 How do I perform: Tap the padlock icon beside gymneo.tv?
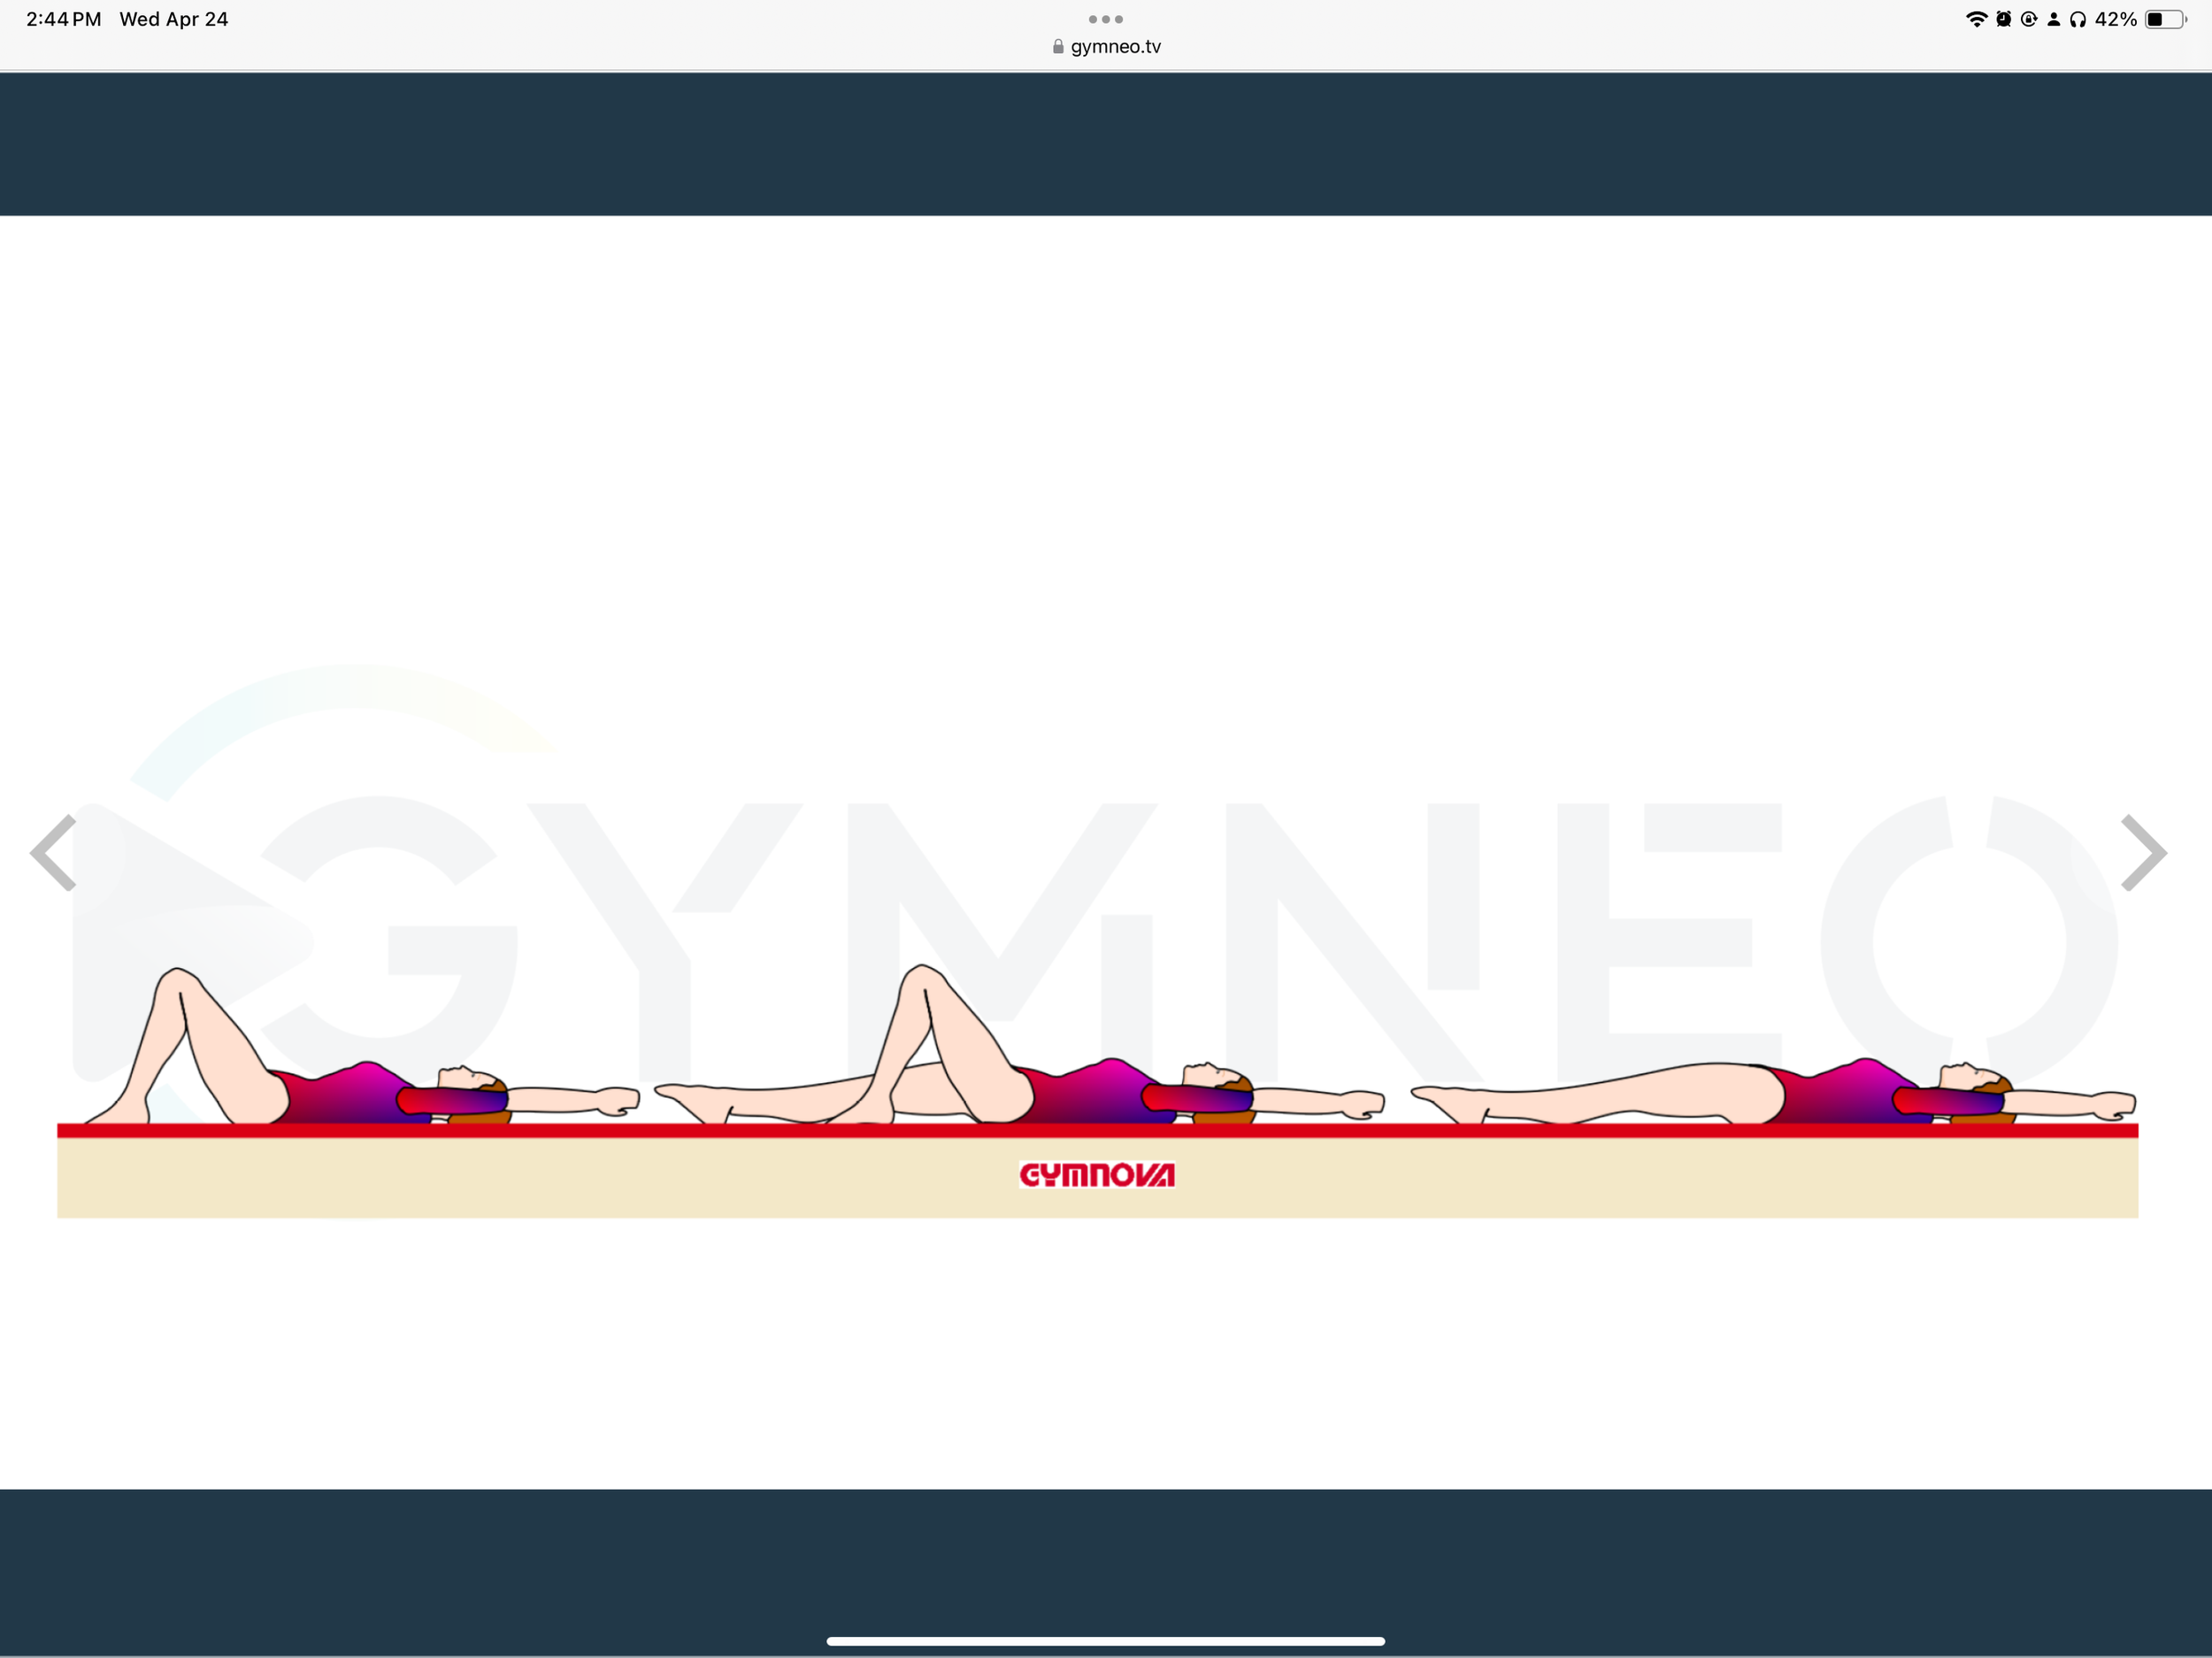[1058, 47]
